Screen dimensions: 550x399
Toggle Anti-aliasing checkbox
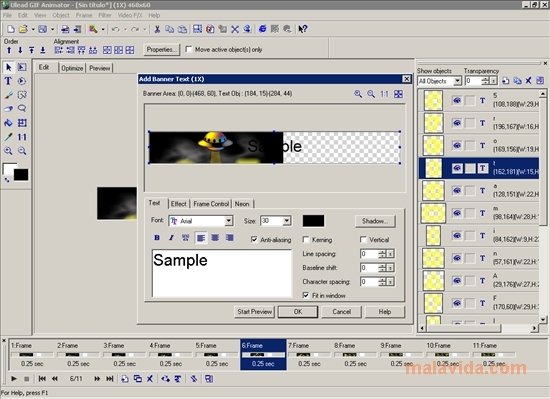(254, 239)
